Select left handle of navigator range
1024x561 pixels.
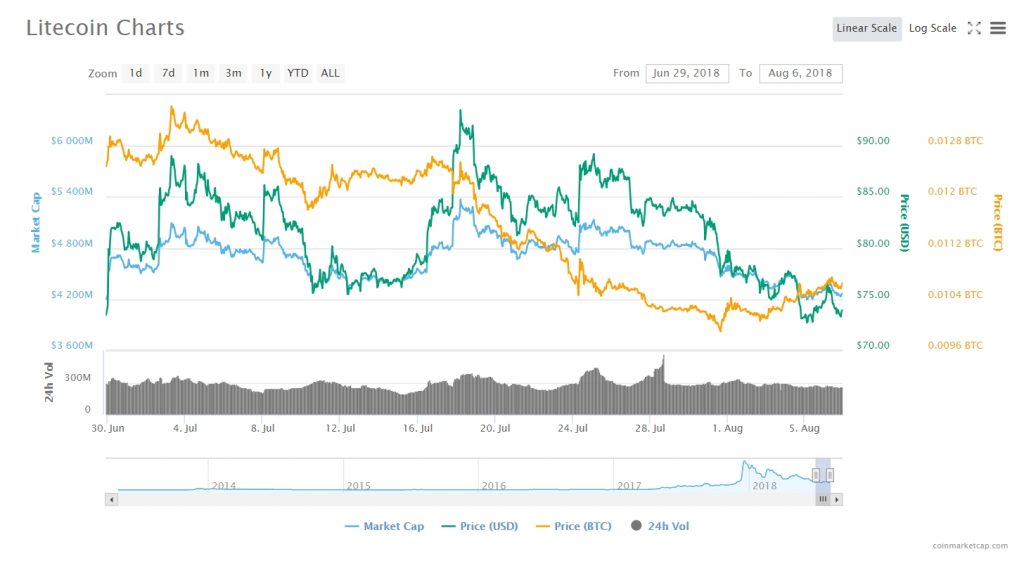click(816, 475)
